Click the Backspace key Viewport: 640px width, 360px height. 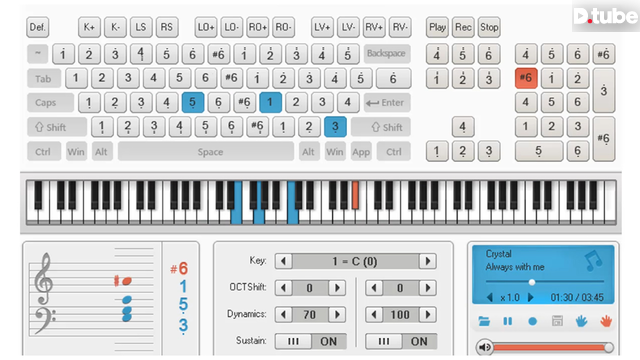point(387,53)
